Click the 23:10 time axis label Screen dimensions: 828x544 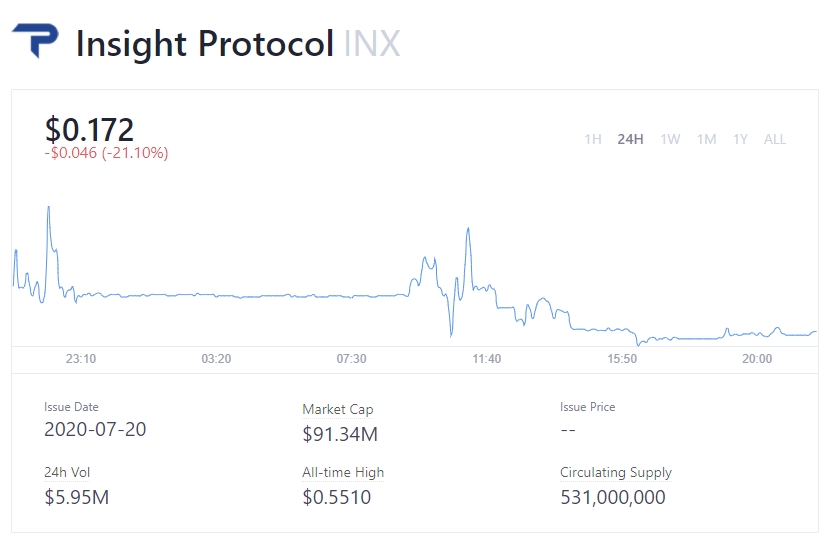(81, 358)
